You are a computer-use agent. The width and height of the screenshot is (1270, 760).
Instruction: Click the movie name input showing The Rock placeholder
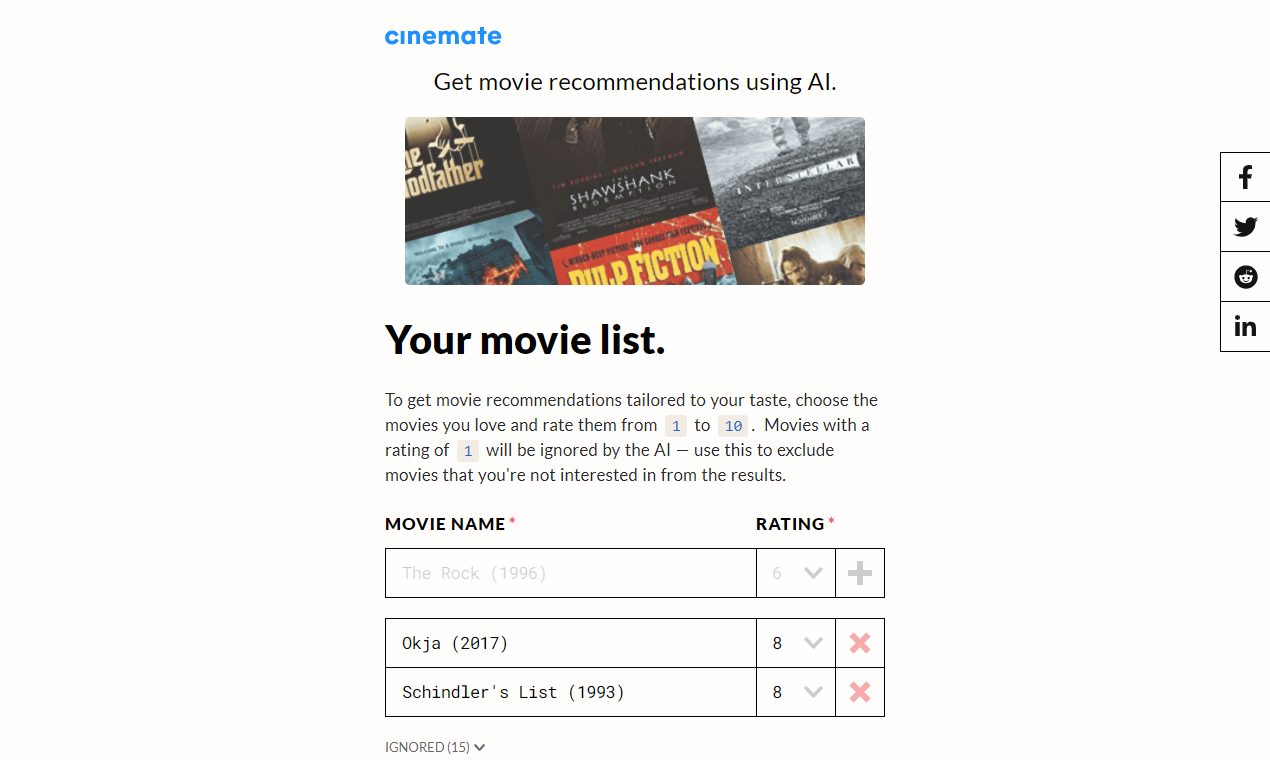(570, 572)
